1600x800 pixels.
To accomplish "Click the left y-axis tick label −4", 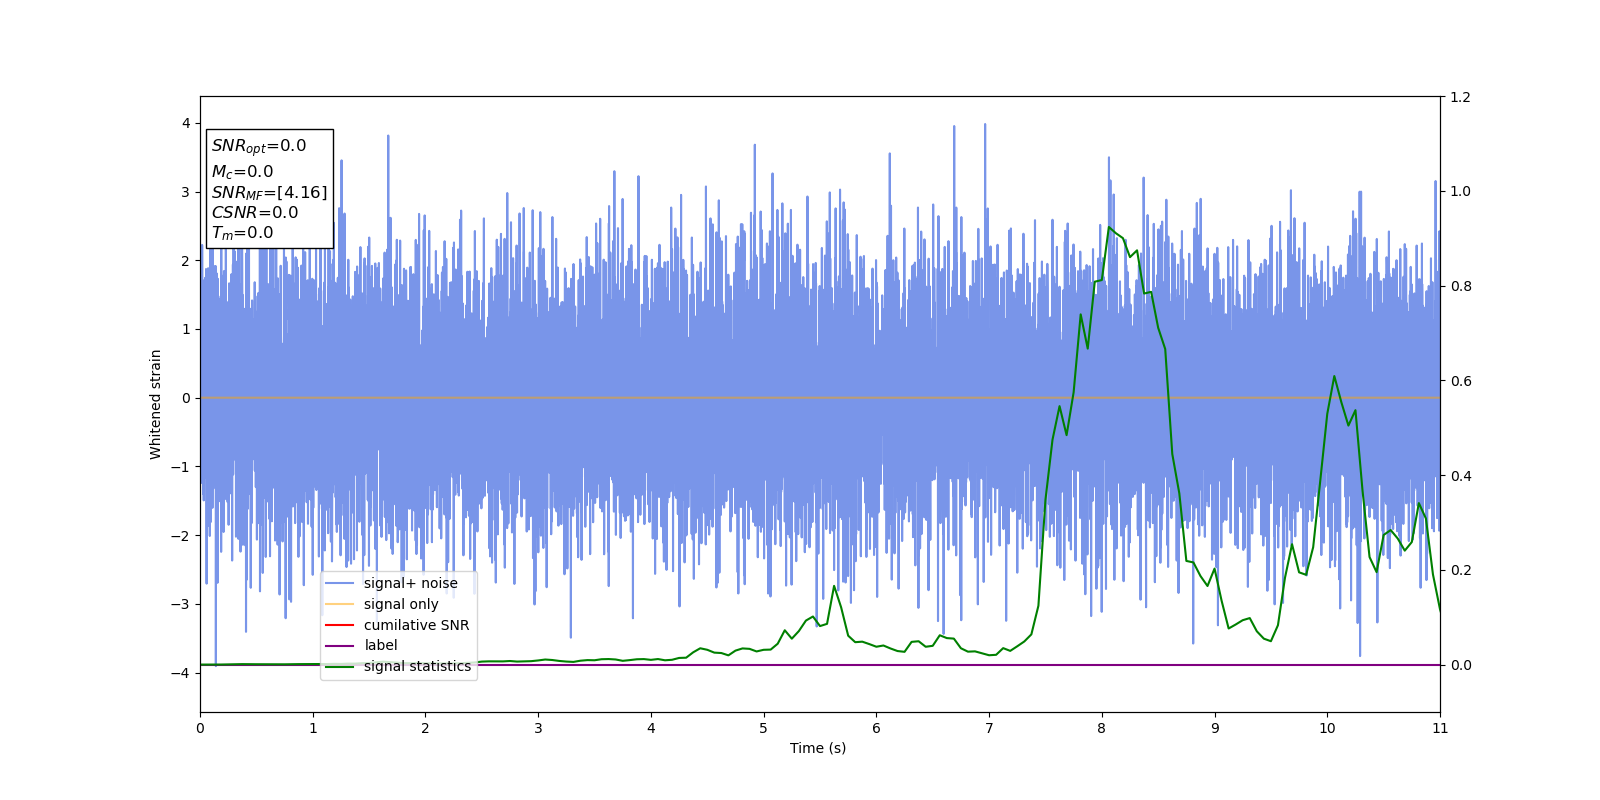I will [180, 673].
